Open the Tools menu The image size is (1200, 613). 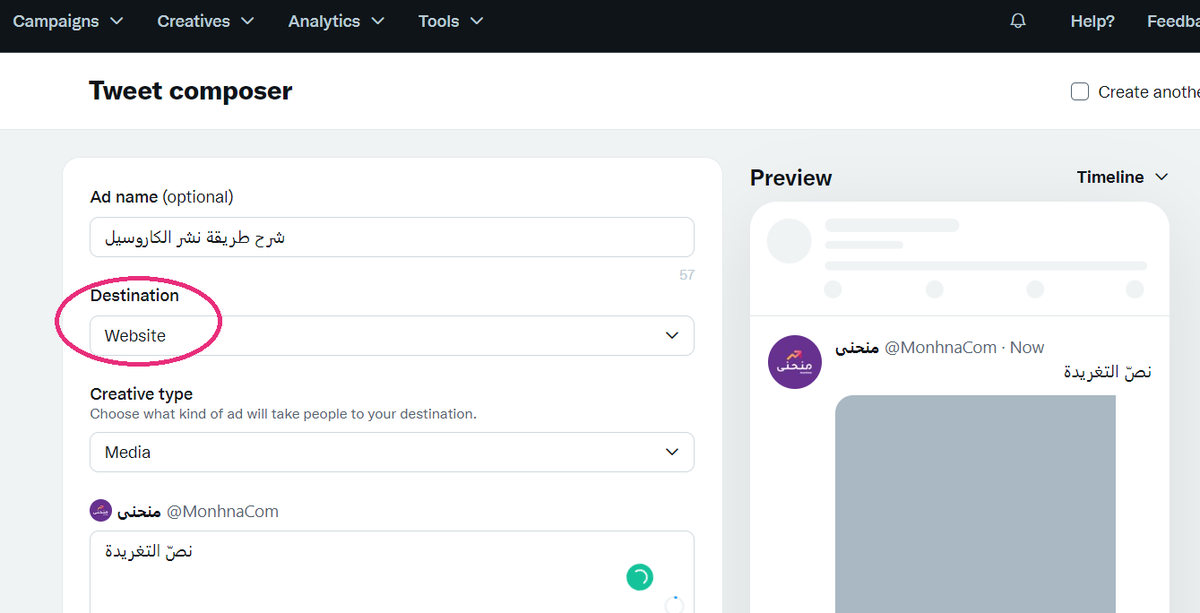(450, 21)
